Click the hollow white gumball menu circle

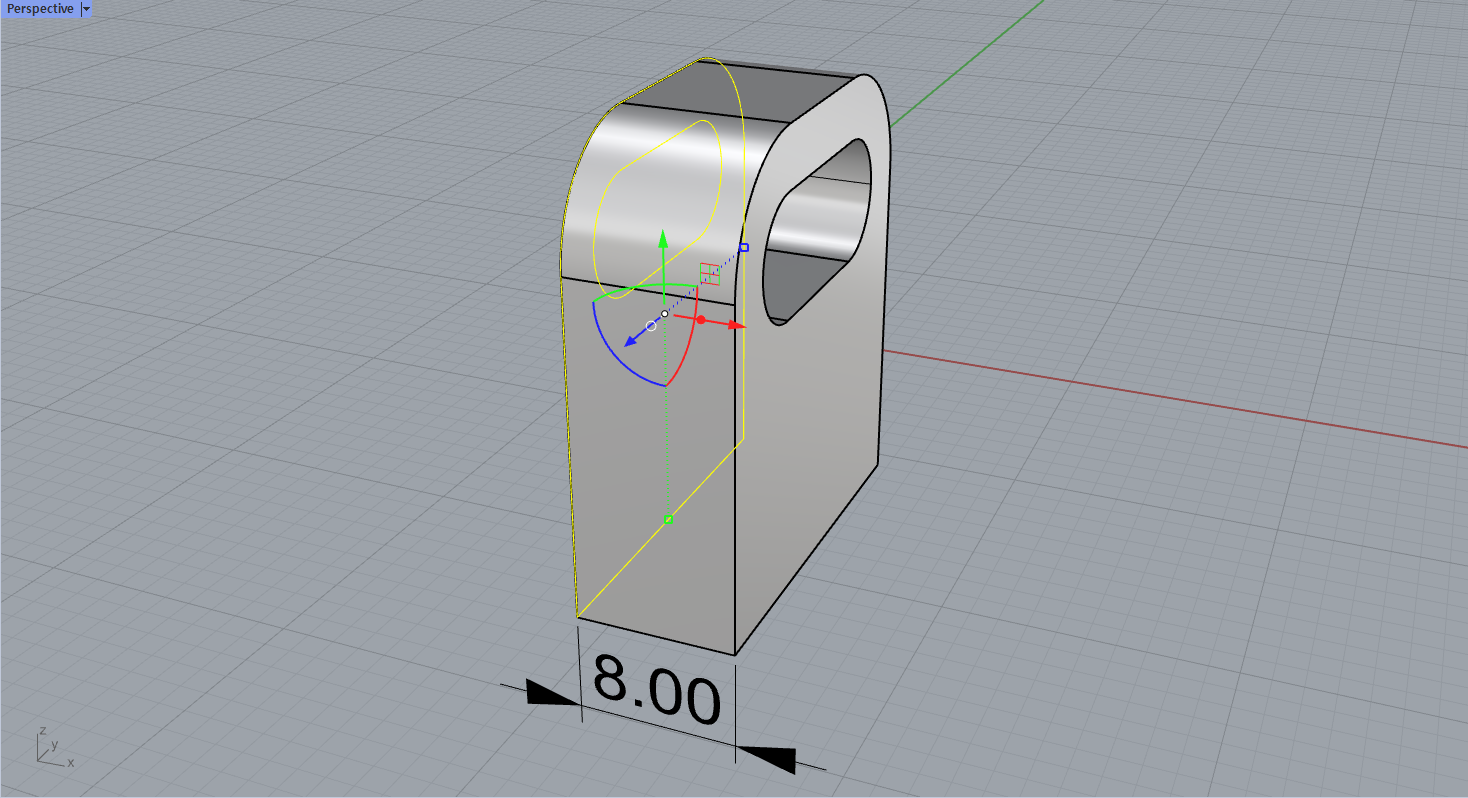coord(651,326)
